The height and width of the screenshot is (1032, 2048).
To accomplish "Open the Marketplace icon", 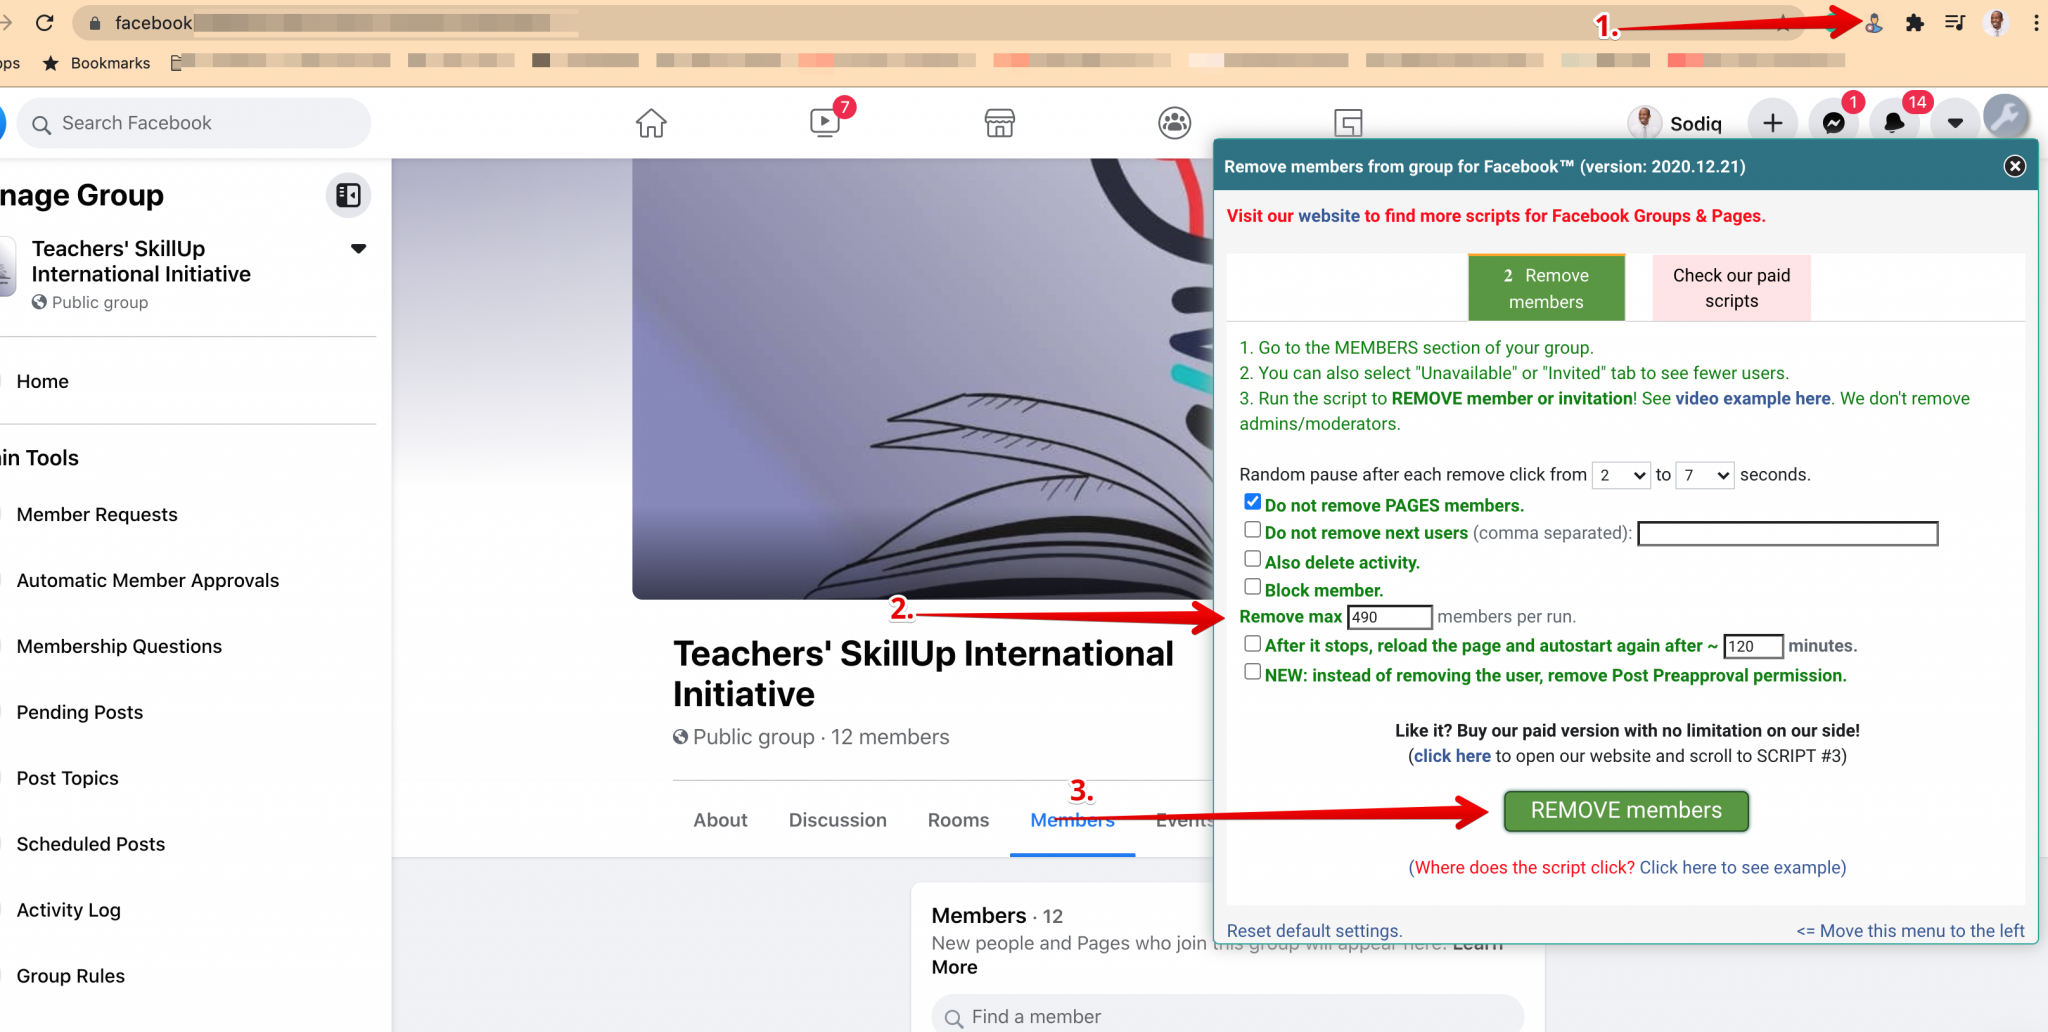I will (999, 122).
